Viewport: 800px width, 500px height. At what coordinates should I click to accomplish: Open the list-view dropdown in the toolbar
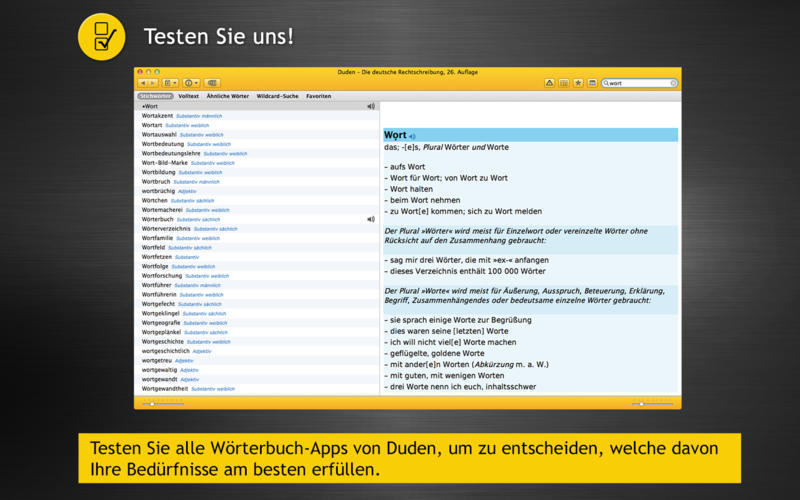coord(170,83)
